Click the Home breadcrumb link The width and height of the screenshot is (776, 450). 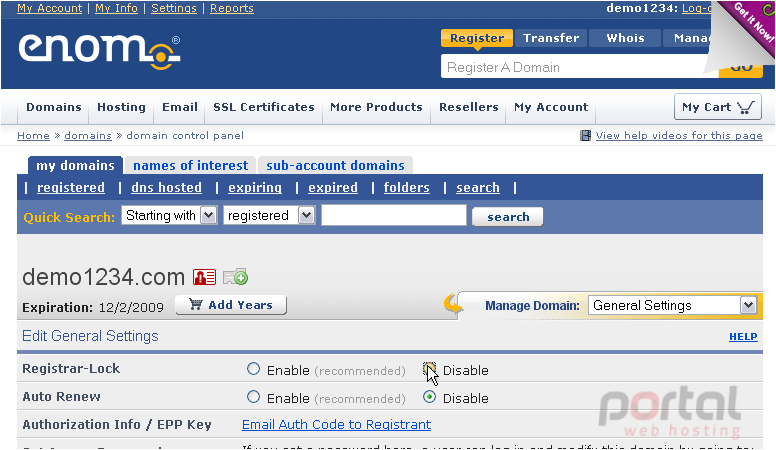(x=33, y=136)
